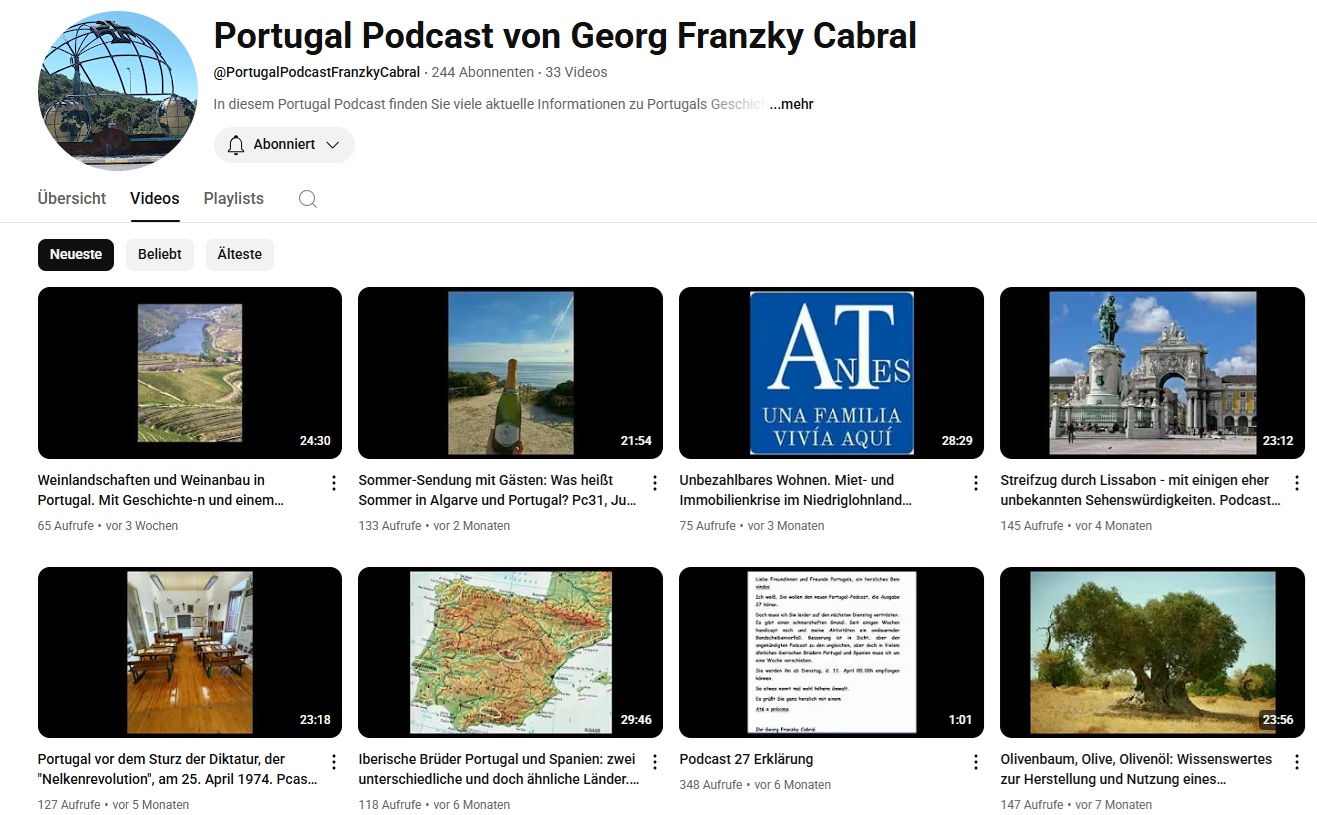The image size is (1317, 815).
Task: Switch to the Übersicht tab
Action: click(x=72, y=198)
